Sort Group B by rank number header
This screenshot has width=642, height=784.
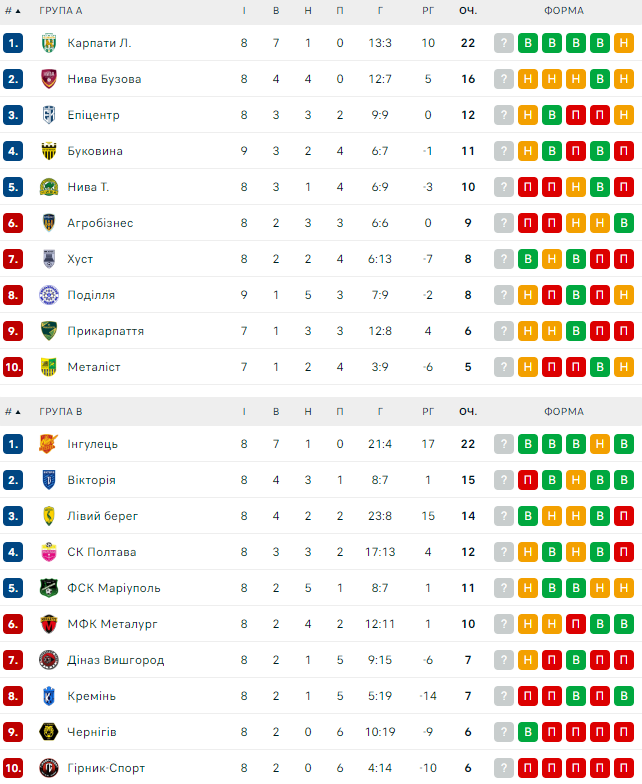pyautogui.click(x=12, y=412)
